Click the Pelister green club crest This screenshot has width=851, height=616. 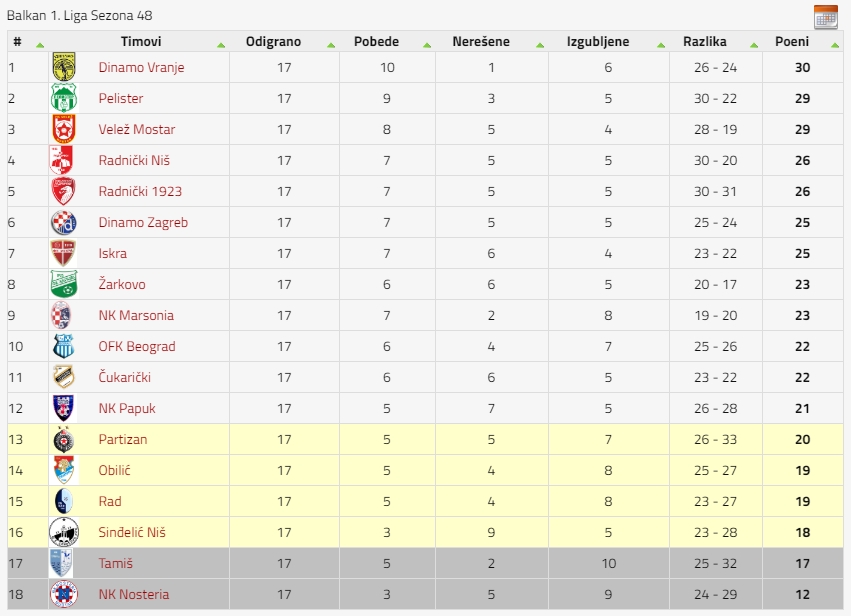63,98
